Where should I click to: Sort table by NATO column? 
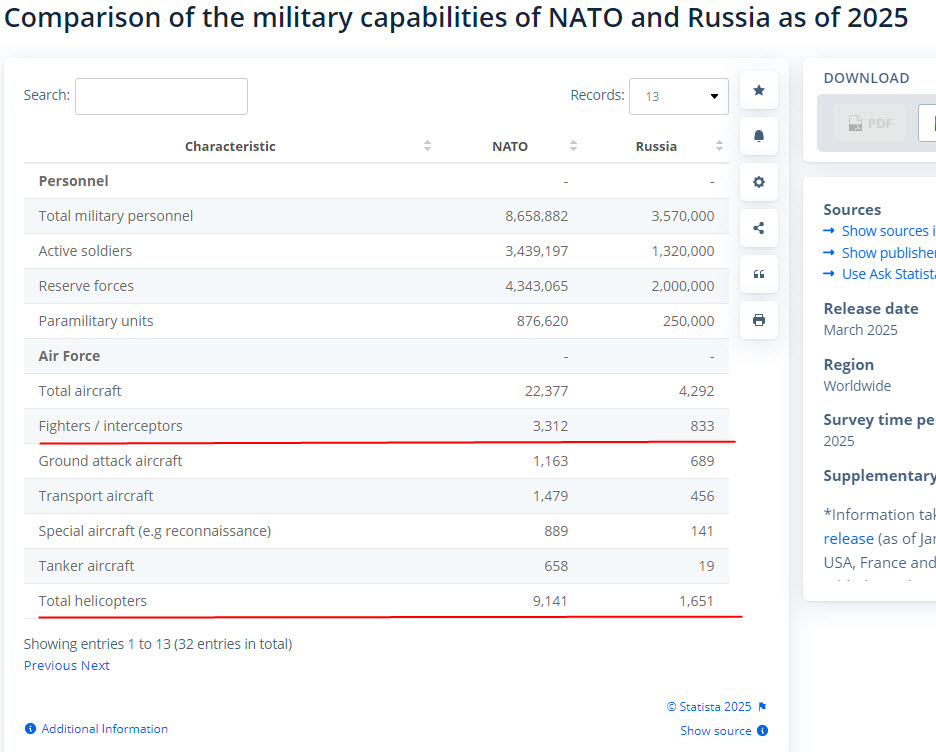510,146
